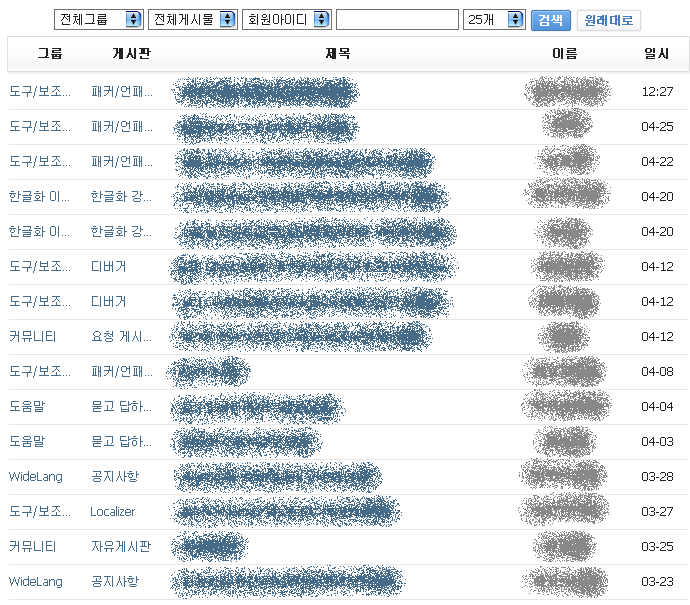Click the 원래대로 reset button

pyautogui.click(x=609, y=20)
